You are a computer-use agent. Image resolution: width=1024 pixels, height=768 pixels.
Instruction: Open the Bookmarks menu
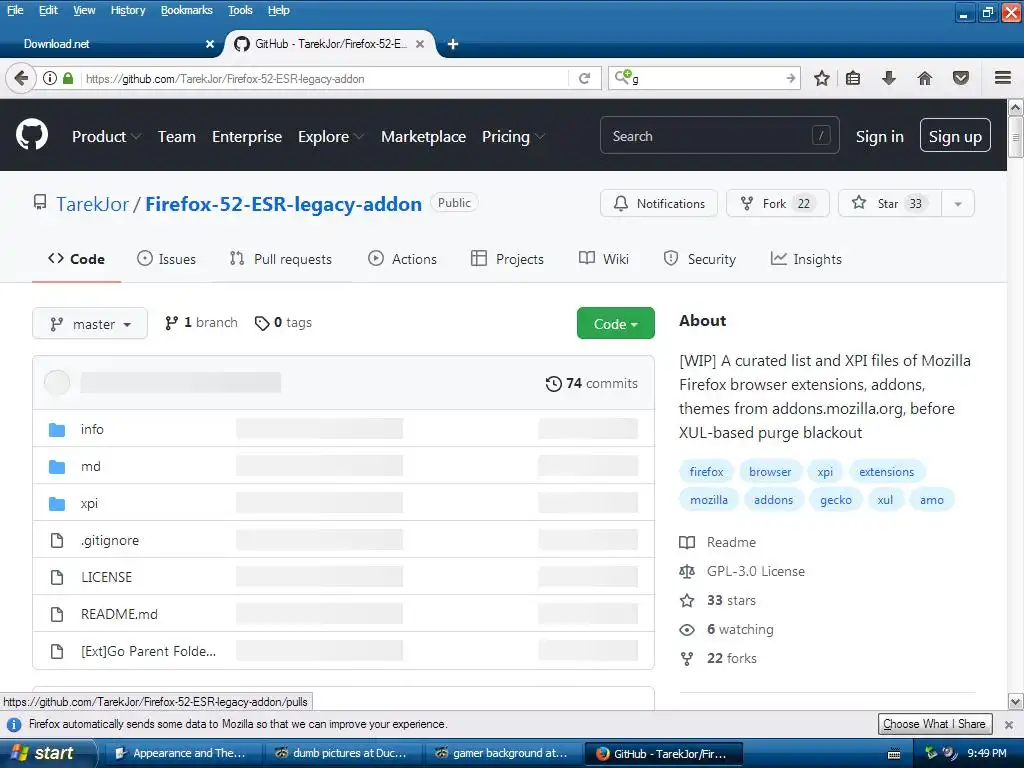click(187, 10)
